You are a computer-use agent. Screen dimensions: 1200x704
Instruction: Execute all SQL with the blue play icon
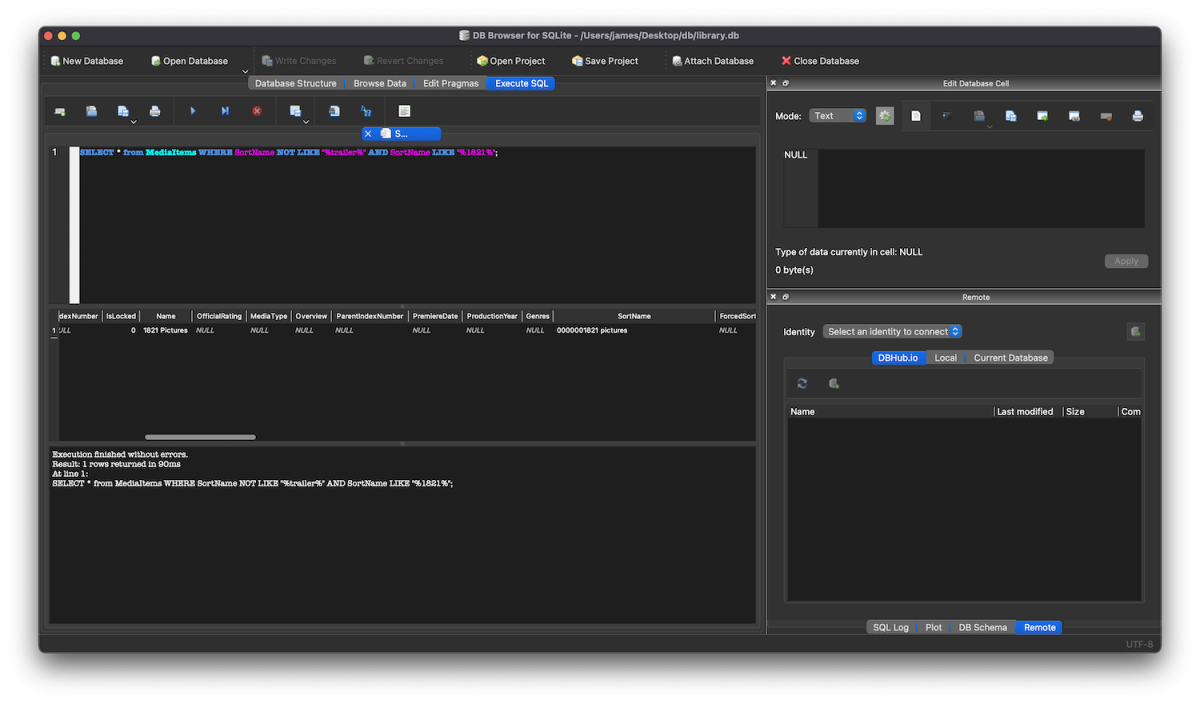coord(192,111)
